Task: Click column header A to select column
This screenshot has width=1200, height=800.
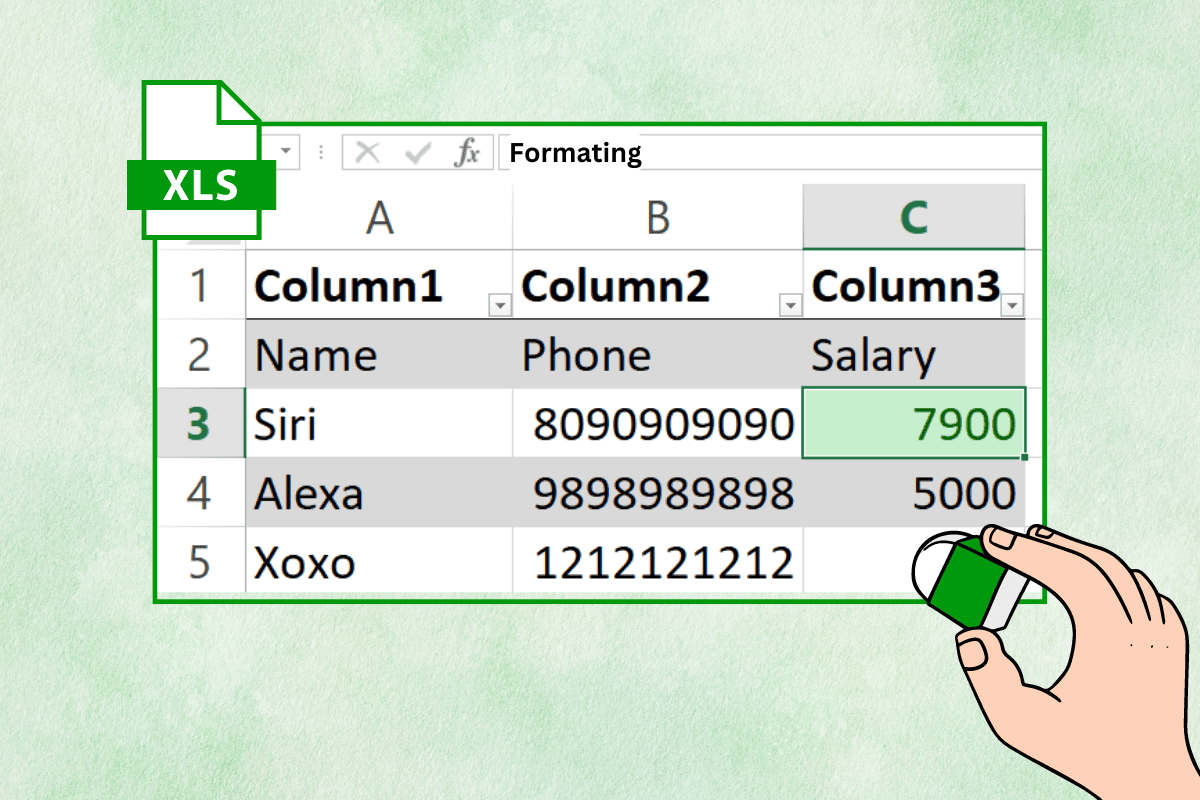Action: [x=378, y=216]
